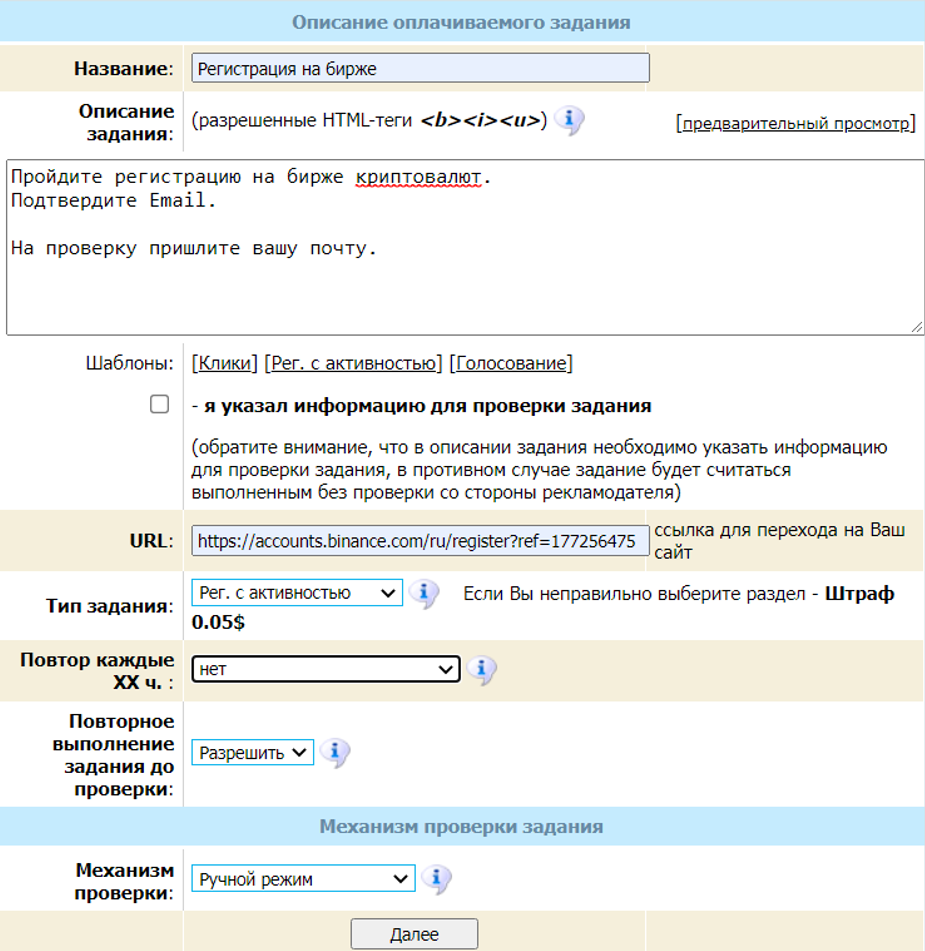925x951 pixels.
Task: Click info icon beside the Разрешить dropdown
Action: [334, 753]
